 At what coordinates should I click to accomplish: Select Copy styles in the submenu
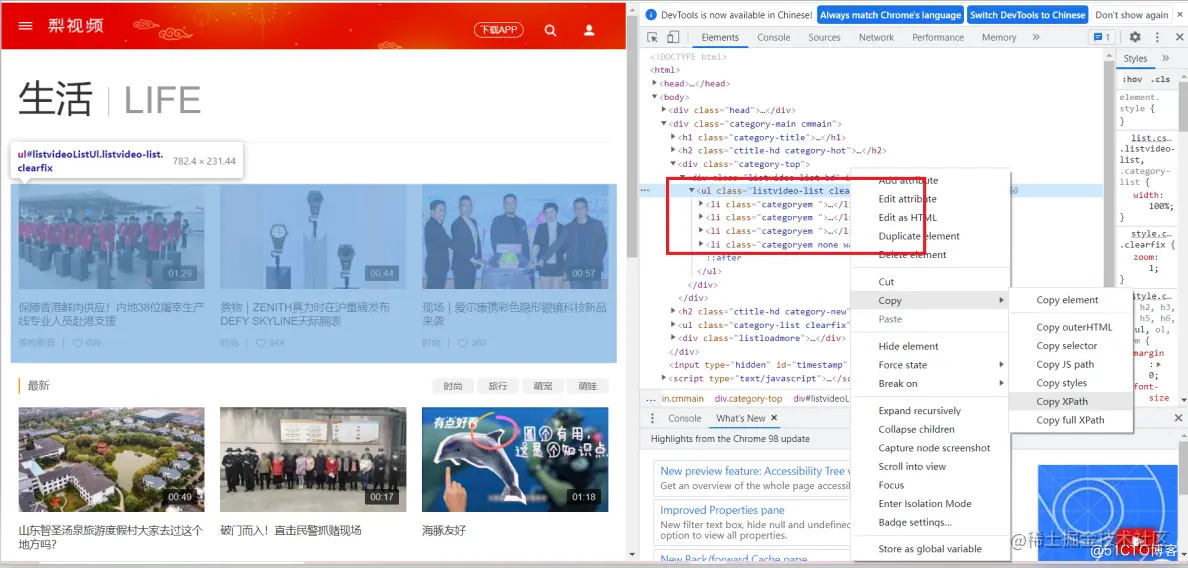tap(1071, 382)
